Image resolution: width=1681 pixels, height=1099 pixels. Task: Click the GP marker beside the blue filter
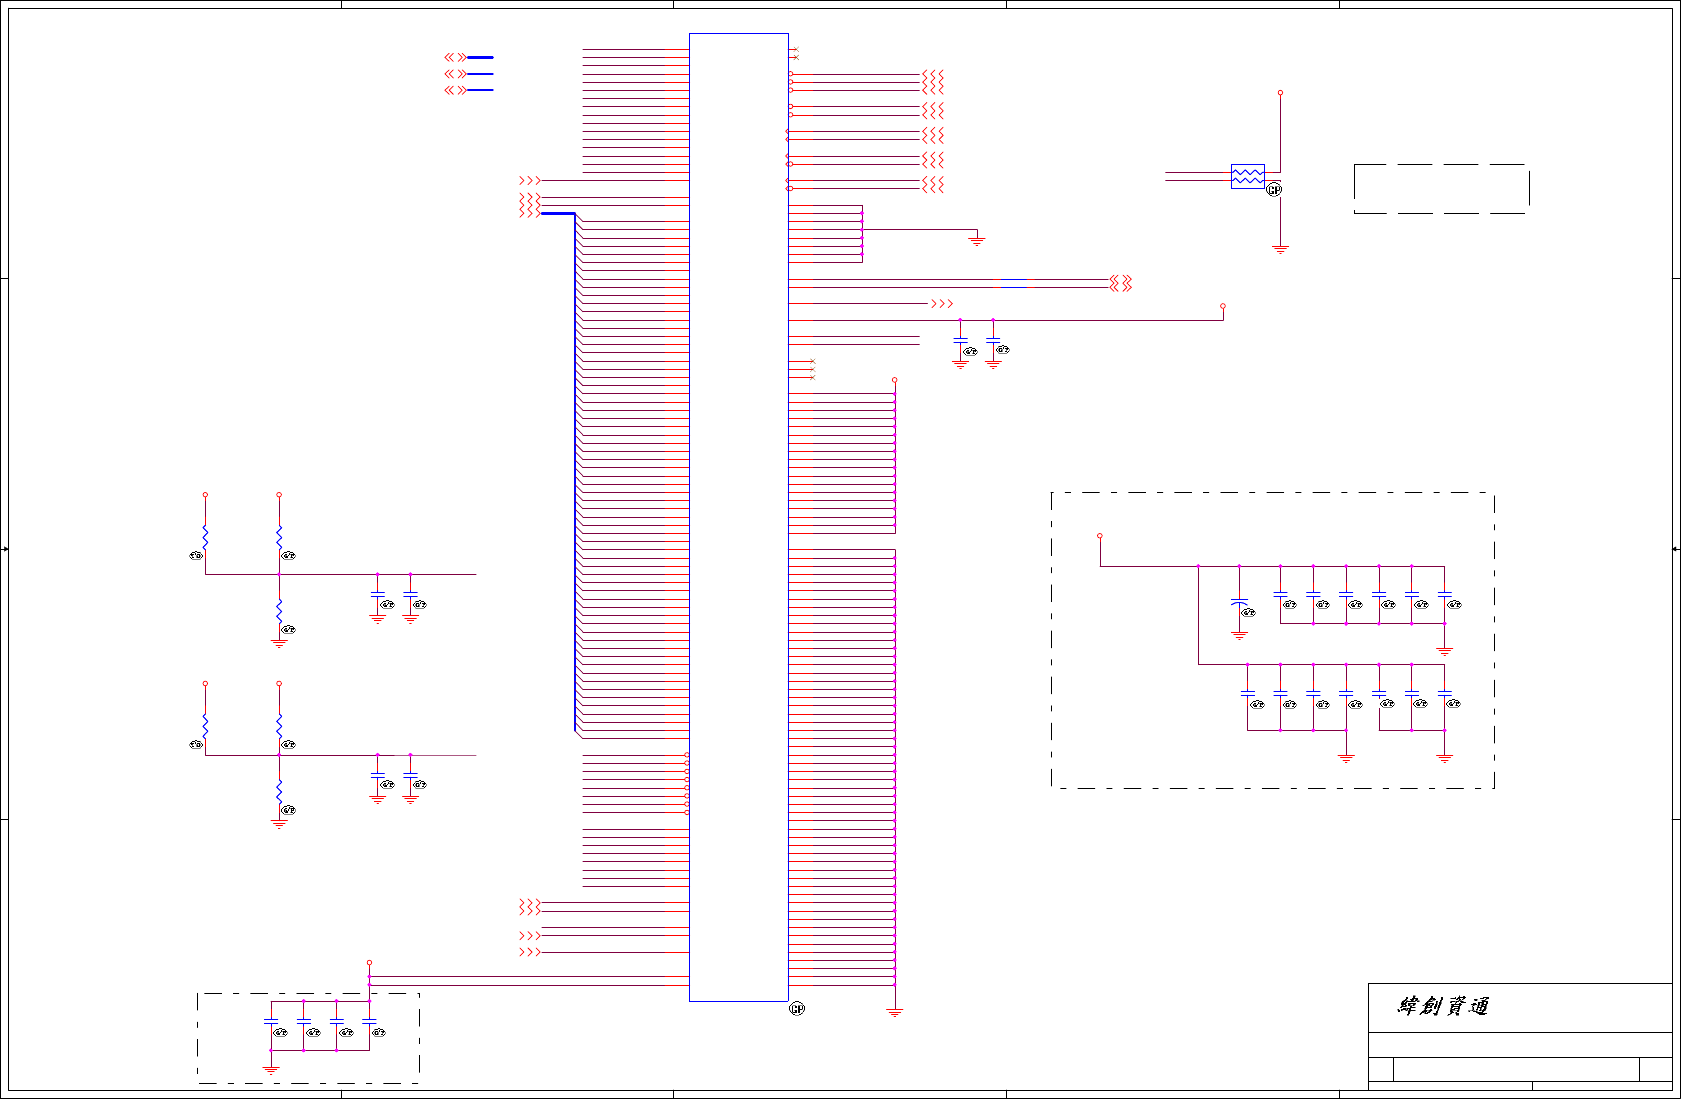1274,190
